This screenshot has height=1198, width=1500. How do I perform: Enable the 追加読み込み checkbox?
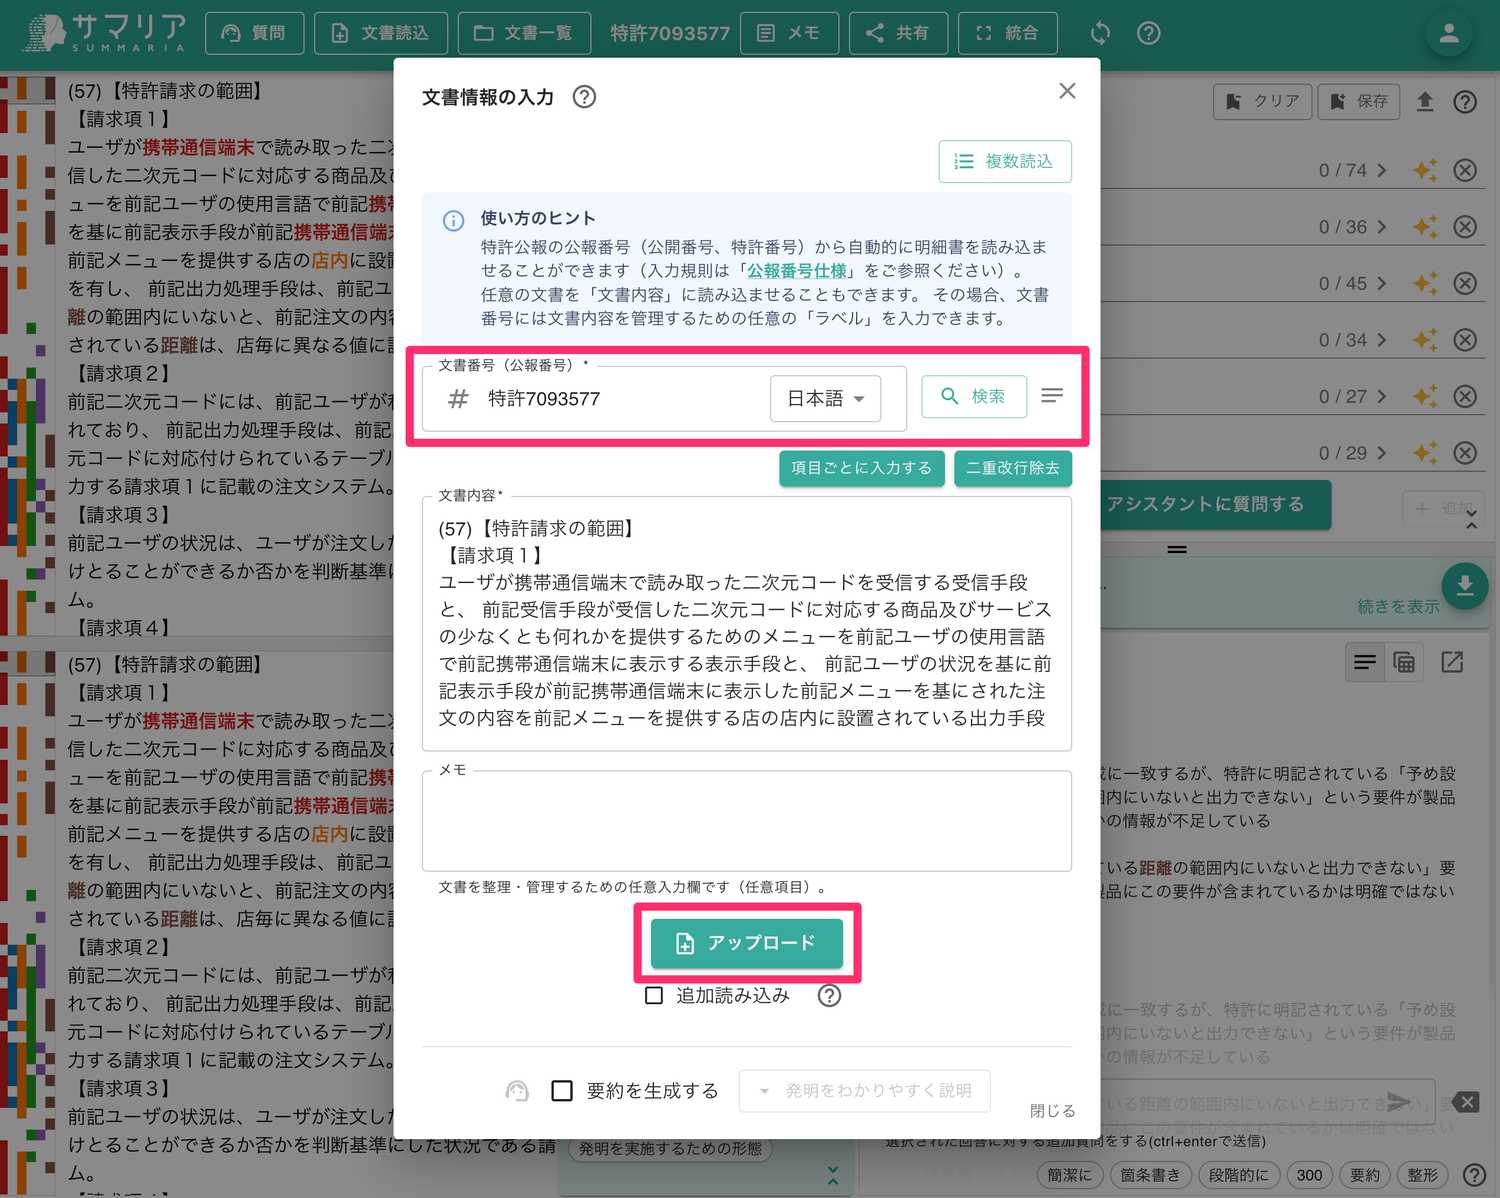[654, 996]
